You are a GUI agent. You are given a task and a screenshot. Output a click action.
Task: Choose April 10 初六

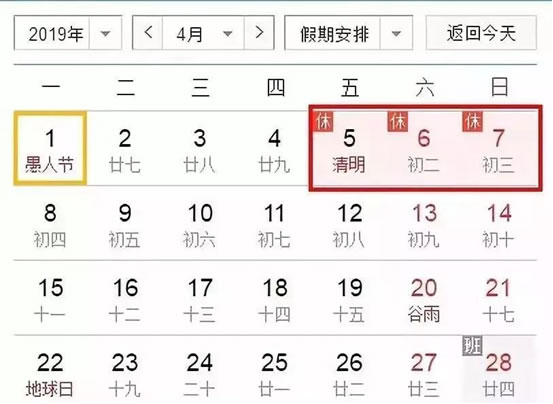pyautogui.click(x=200, y=225)
